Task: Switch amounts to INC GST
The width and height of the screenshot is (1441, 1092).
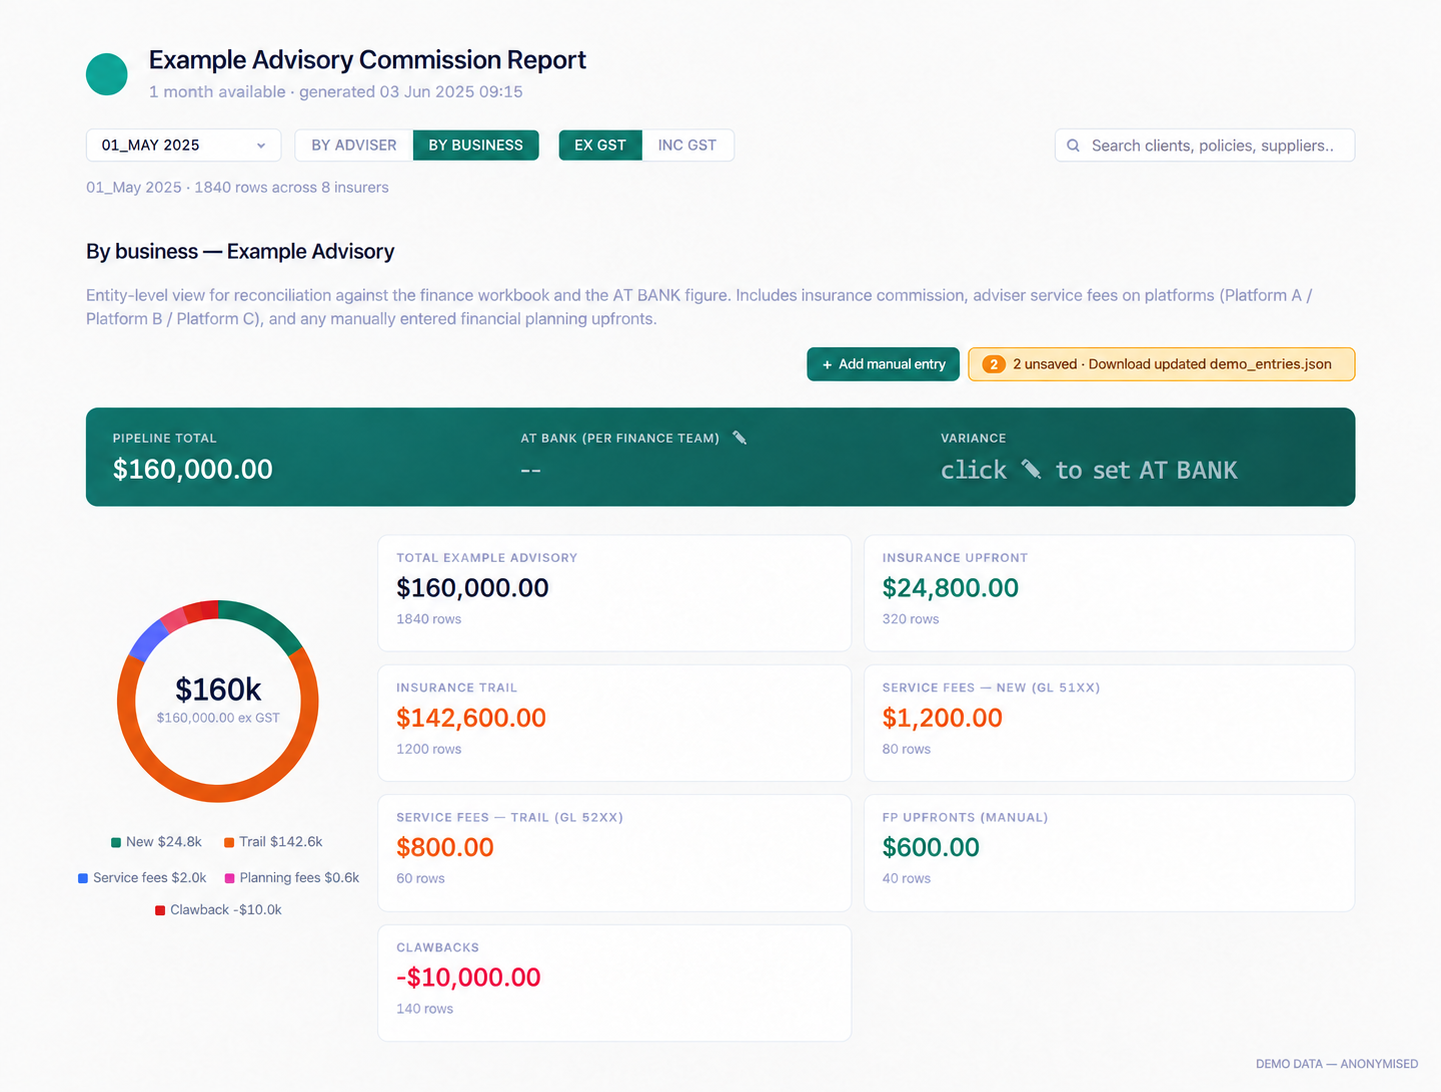Action: [687, 145]
